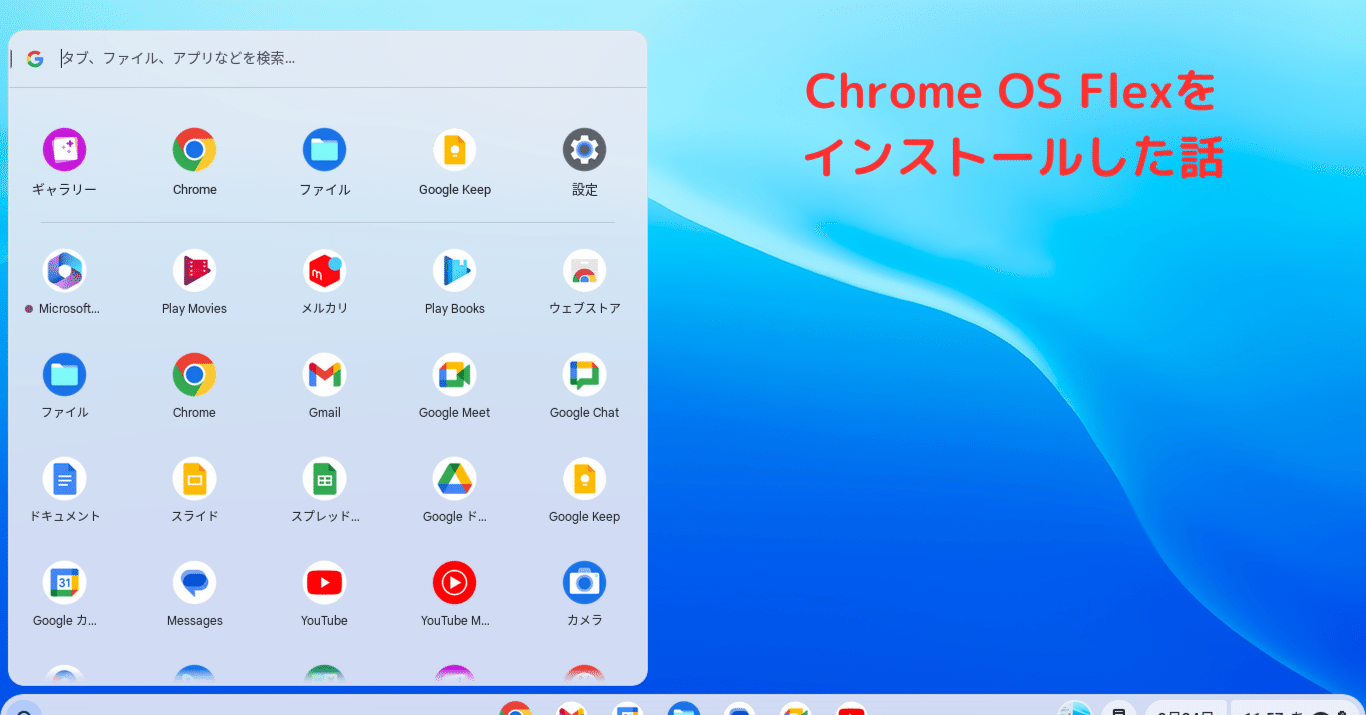Open the ドキュメント (Docs) app
This screenshot has height=715, width=1366.
tap(64, 476)
